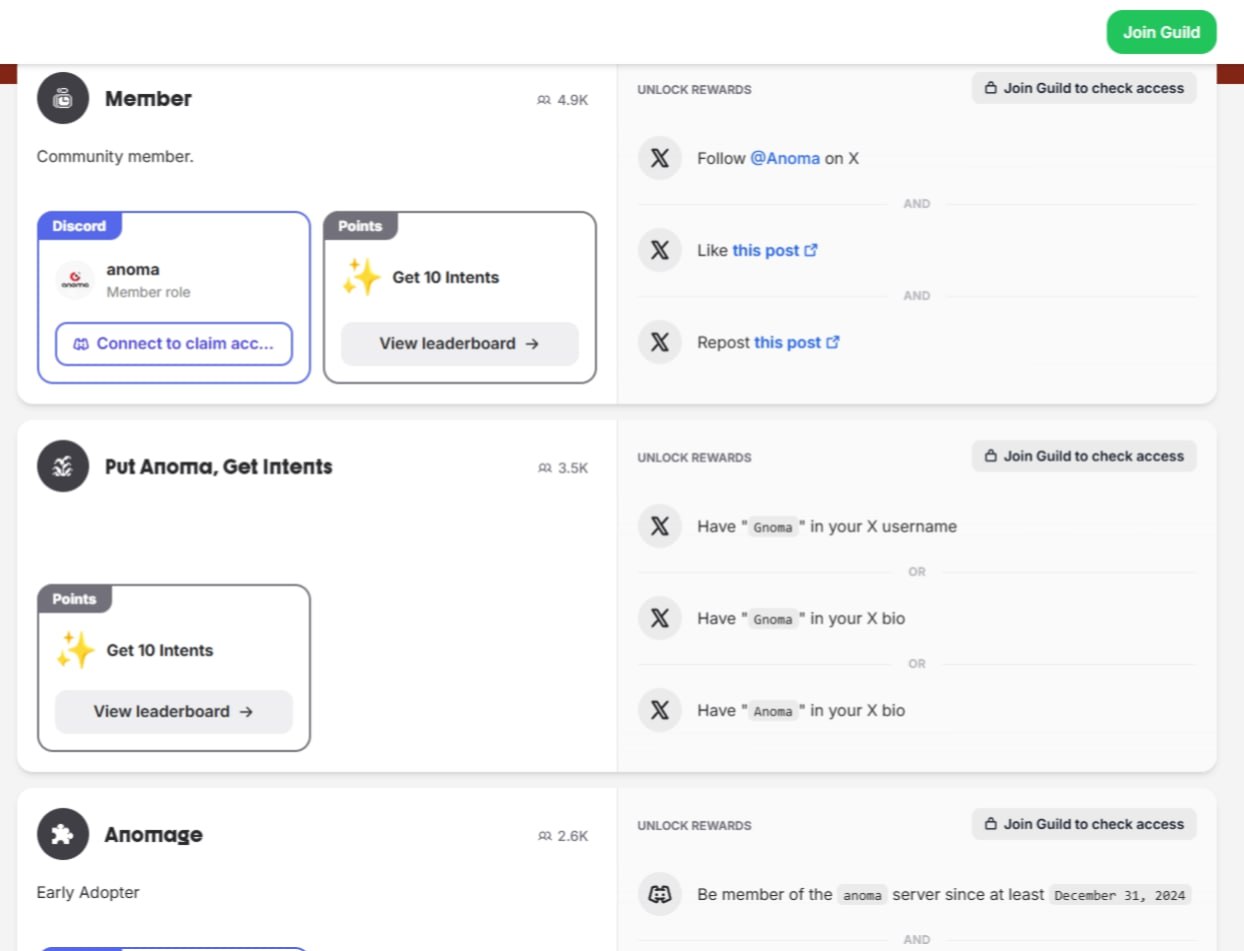Click the X icon beside Repost this post
The height and width of the screenshot is (951, 1244).
point(660,342)
